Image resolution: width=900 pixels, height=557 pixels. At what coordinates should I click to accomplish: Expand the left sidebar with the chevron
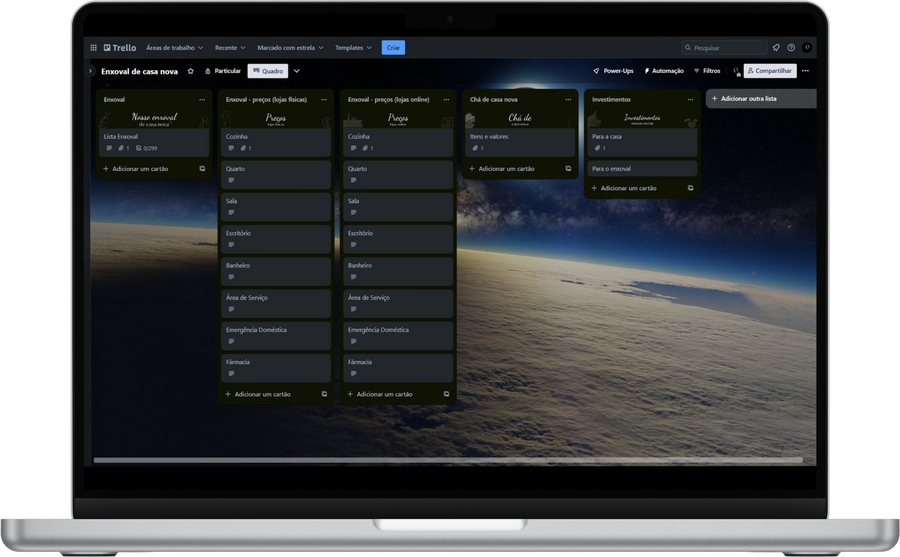(91, 71)
